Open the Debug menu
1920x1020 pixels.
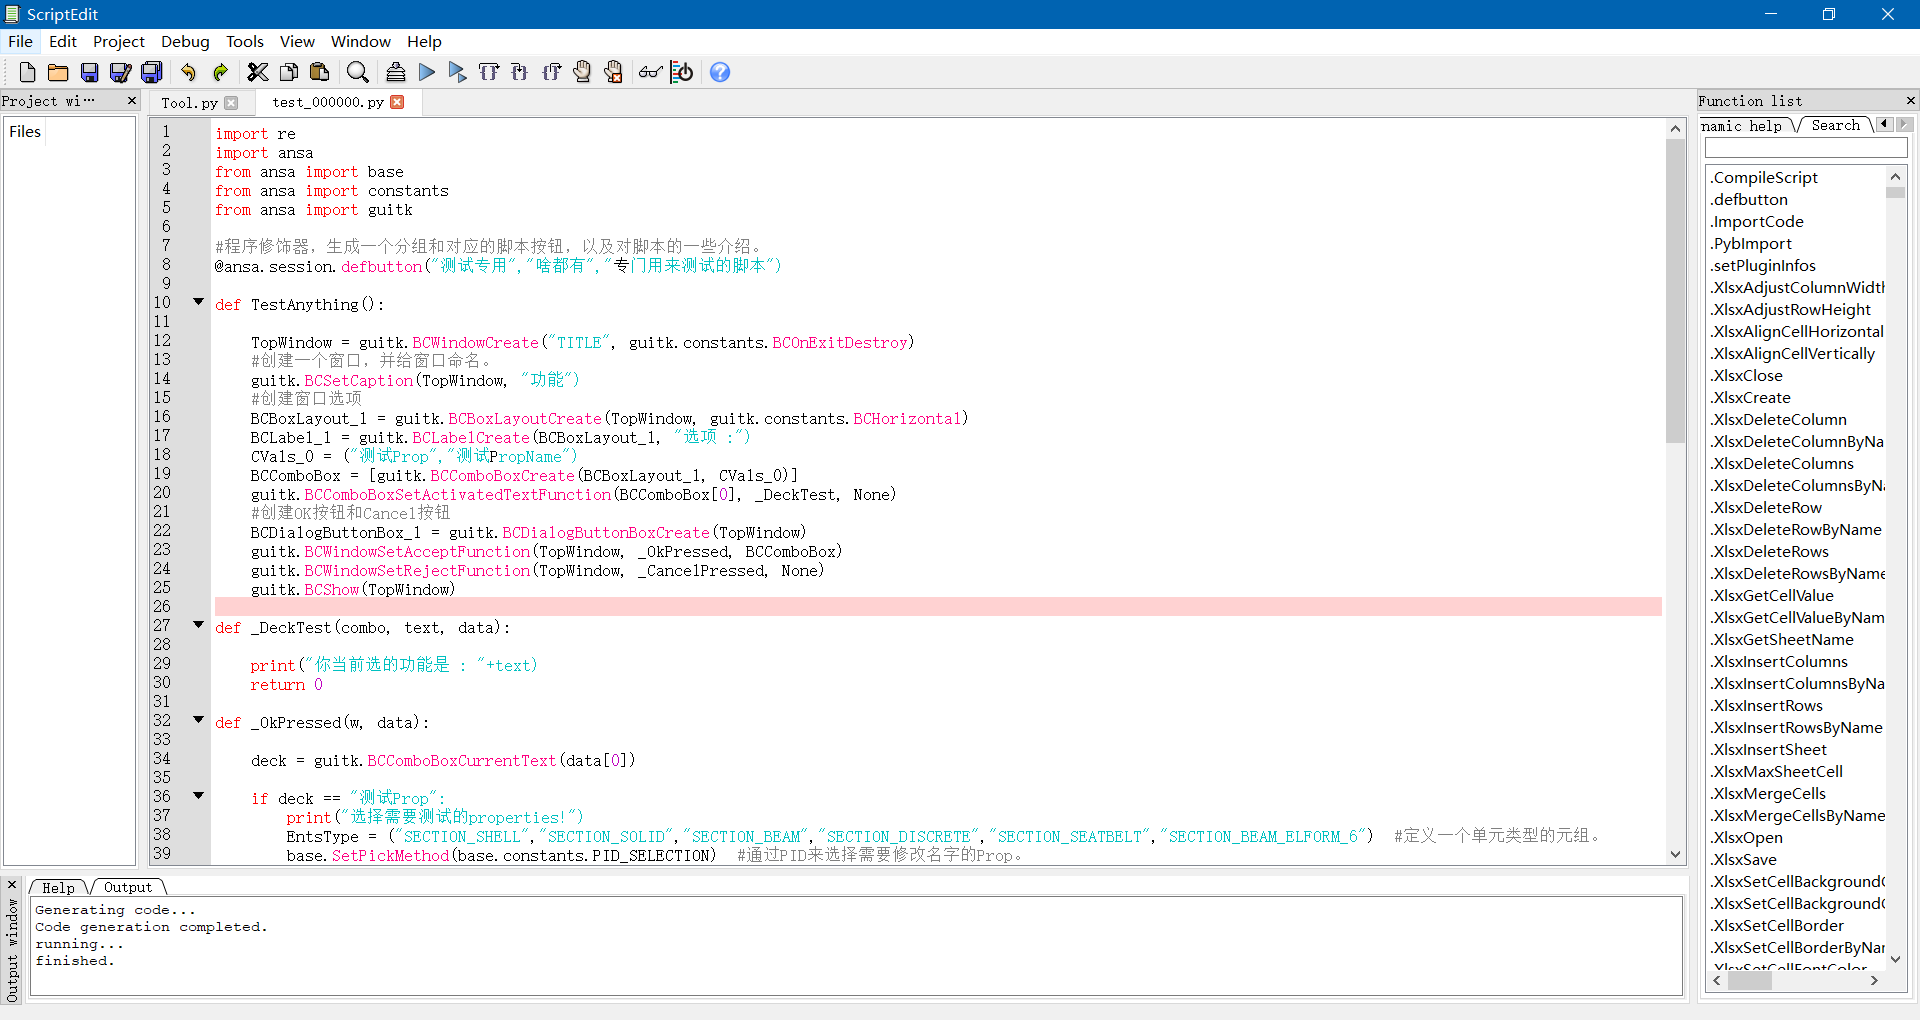185,41
